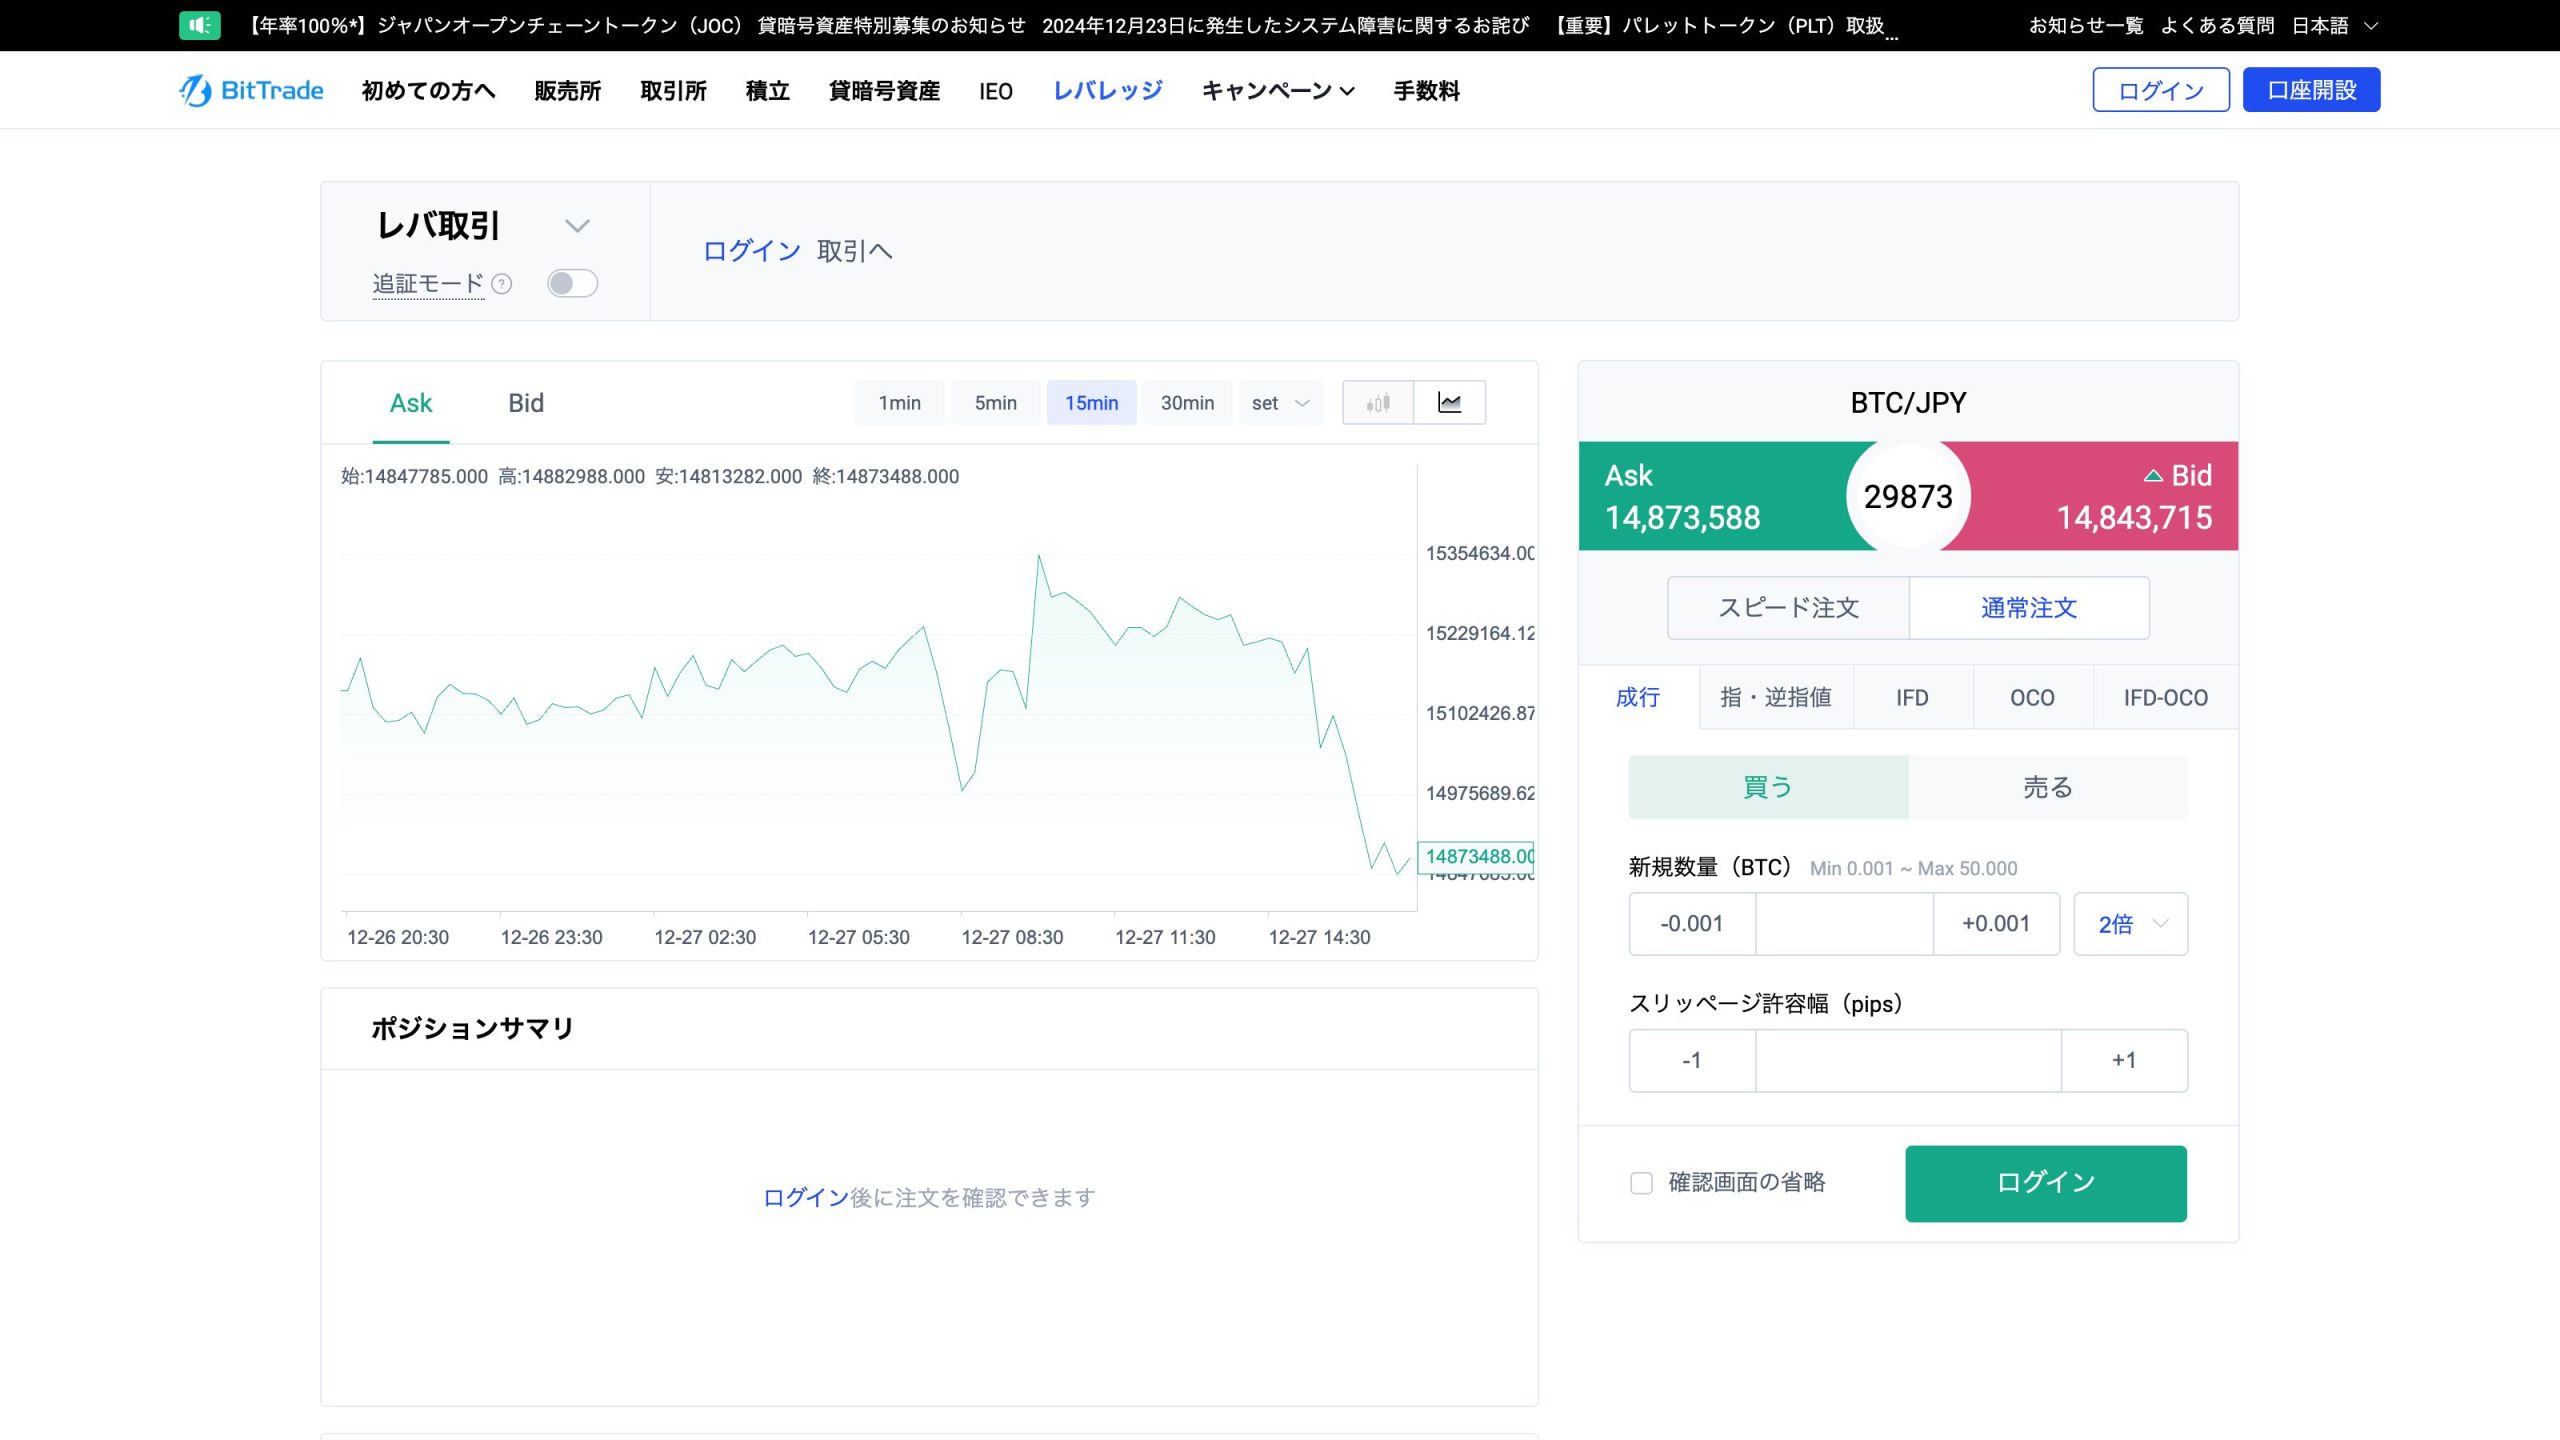Click the -0.001 quantity decrement button

click(1692, 924)
